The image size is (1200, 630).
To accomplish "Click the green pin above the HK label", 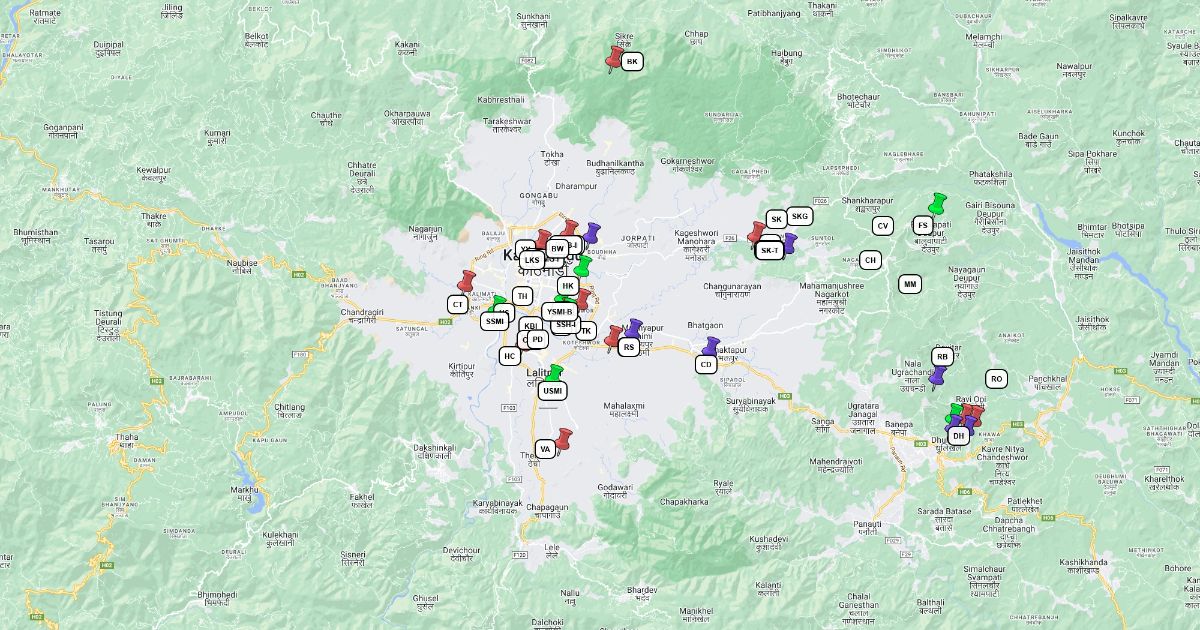I will click(x=581, y=267).
